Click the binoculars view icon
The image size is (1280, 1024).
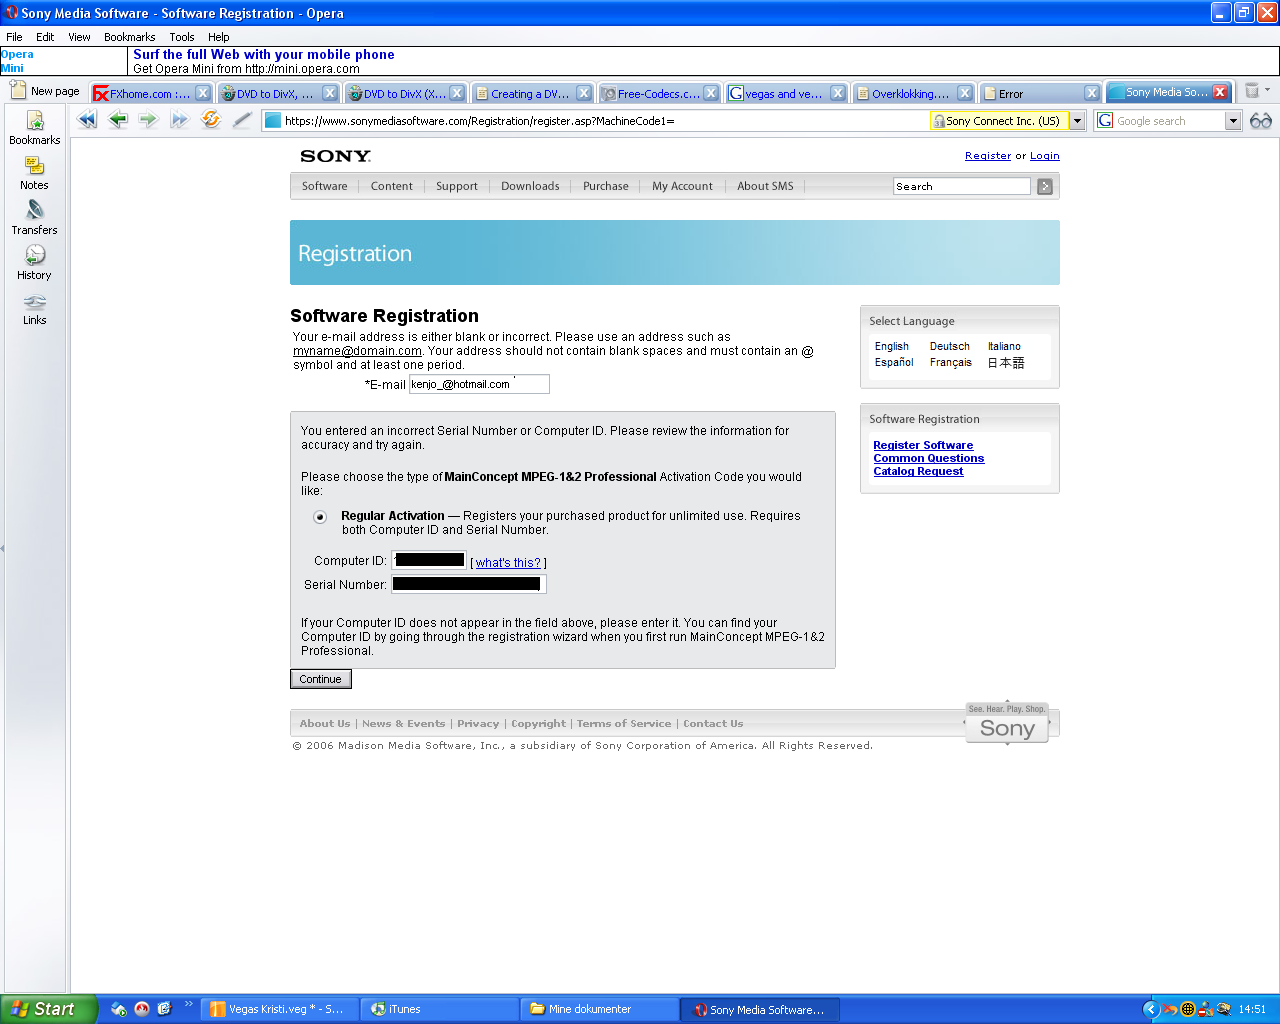coord(1261,120)
